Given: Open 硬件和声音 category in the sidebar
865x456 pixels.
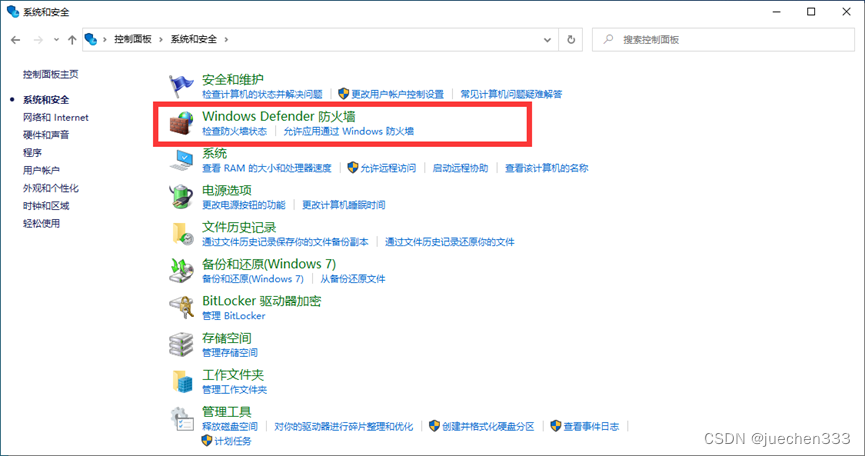Looking at the screenshot, I should [x=46, y=135].
